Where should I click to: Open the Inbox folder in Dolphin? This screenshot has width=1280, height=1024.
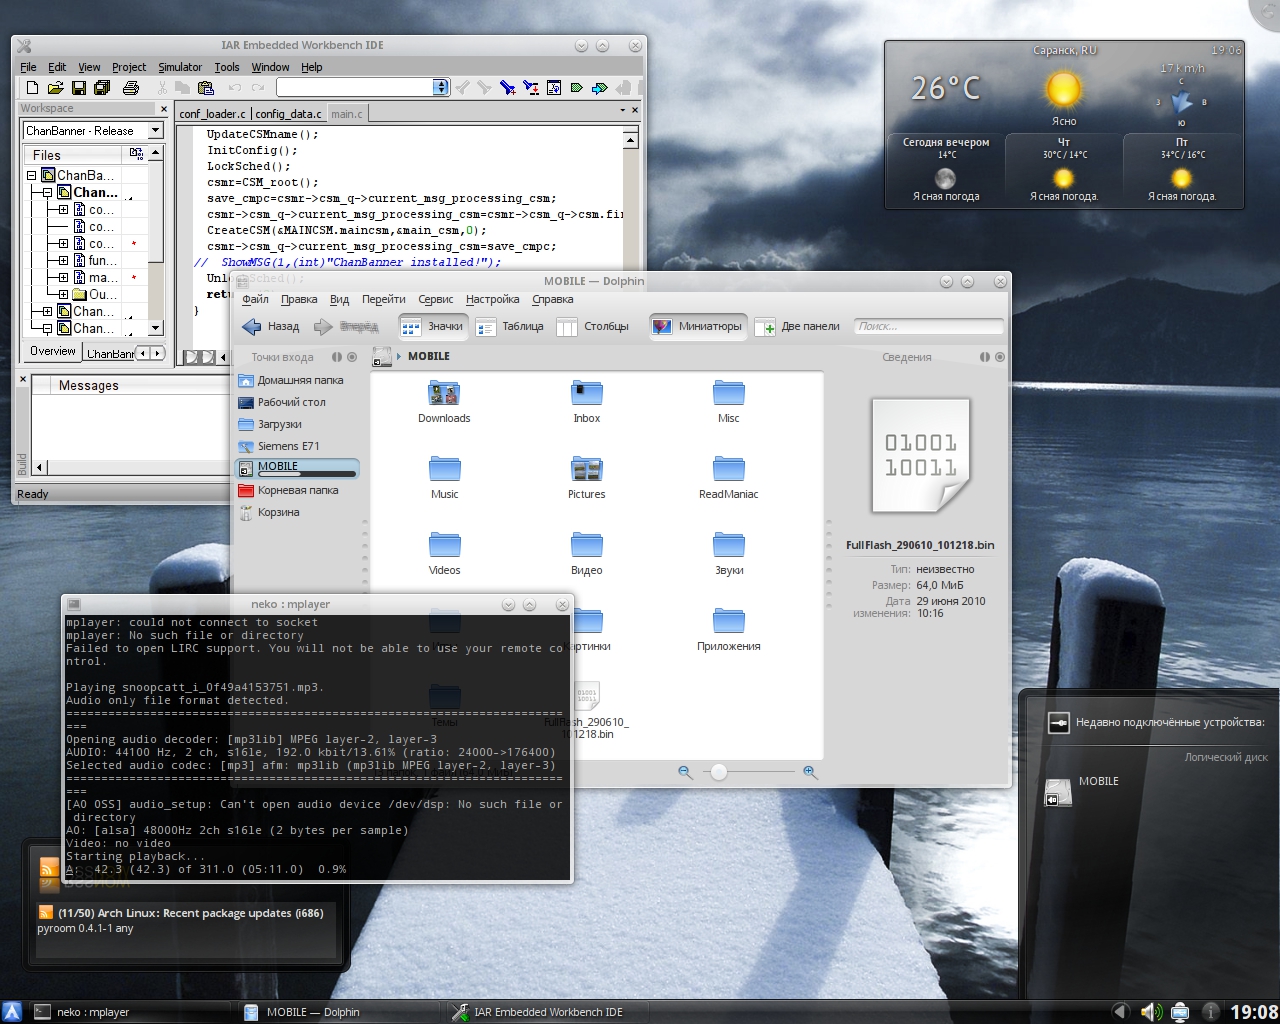pyautogui.click(x=587, y=402)
